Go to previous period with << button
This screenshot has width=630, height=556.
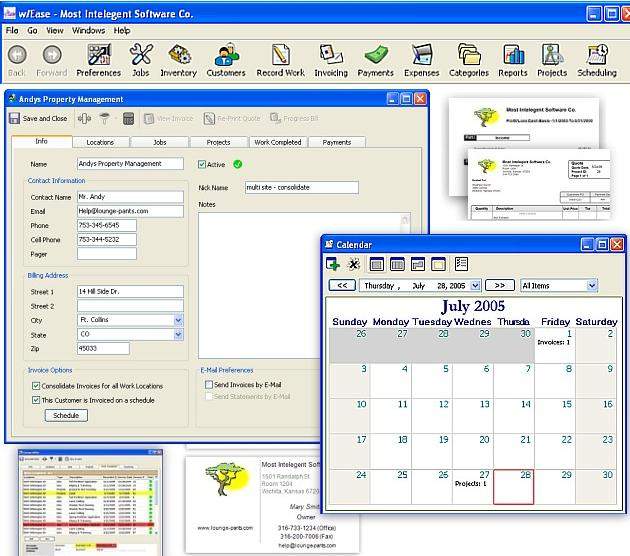(x=342, y=285)
